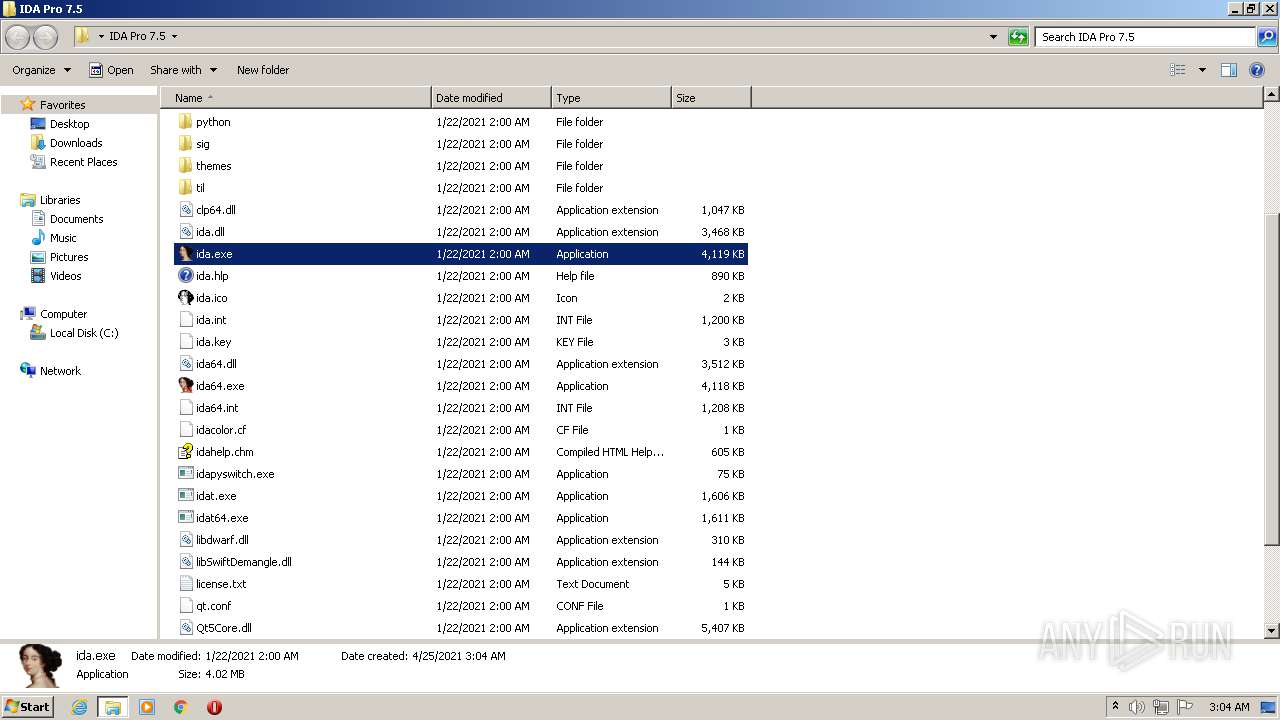Select the ida.hlp help file icon
This screenshot has height=720, width=1280.
pos(185,276)
